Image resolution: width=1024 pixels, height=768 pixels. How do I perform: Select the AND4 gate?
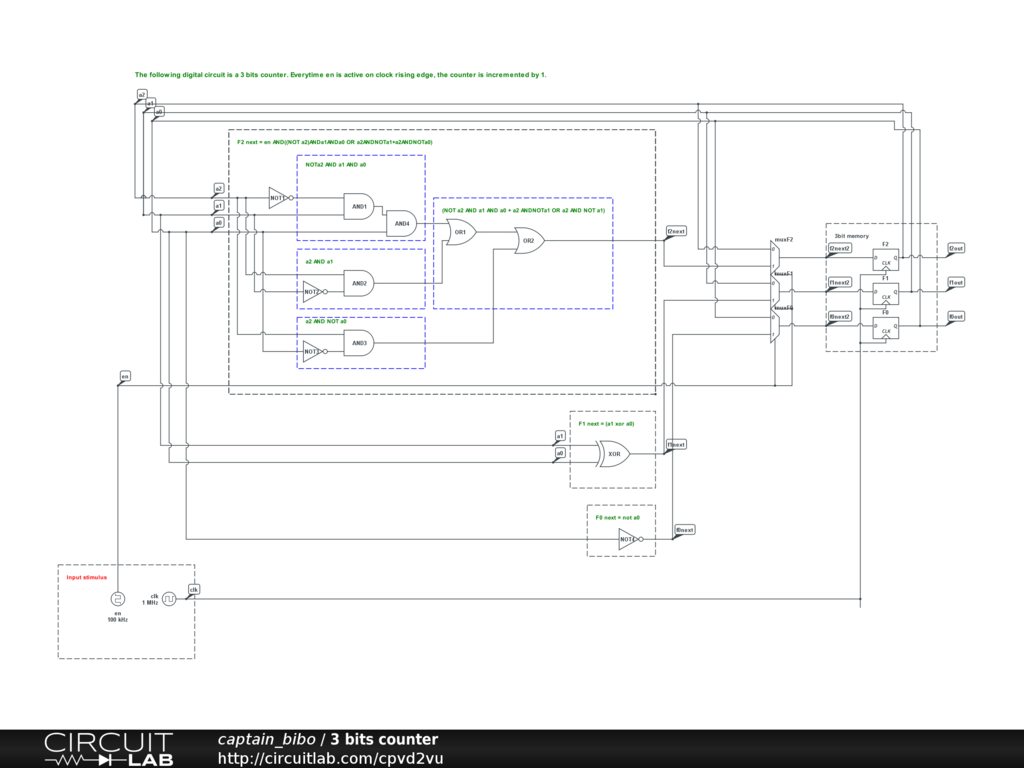click(x=402, y=224)
